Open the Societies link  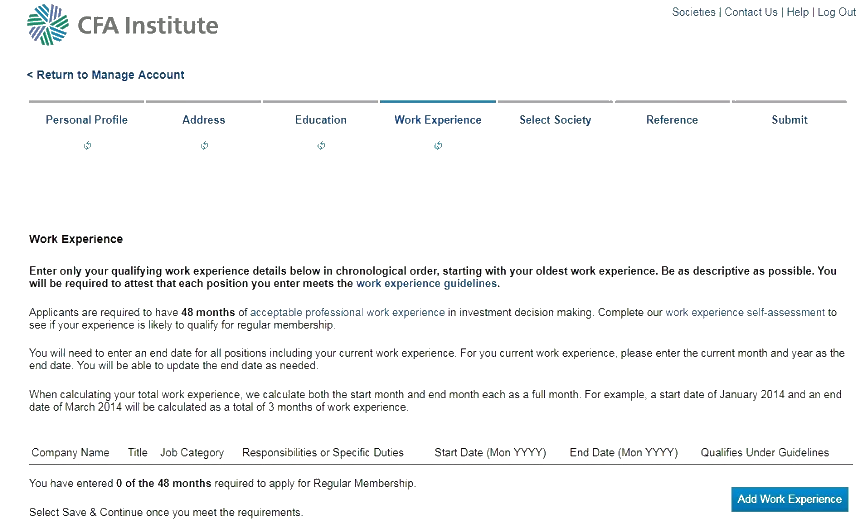[x=694, y=12]
